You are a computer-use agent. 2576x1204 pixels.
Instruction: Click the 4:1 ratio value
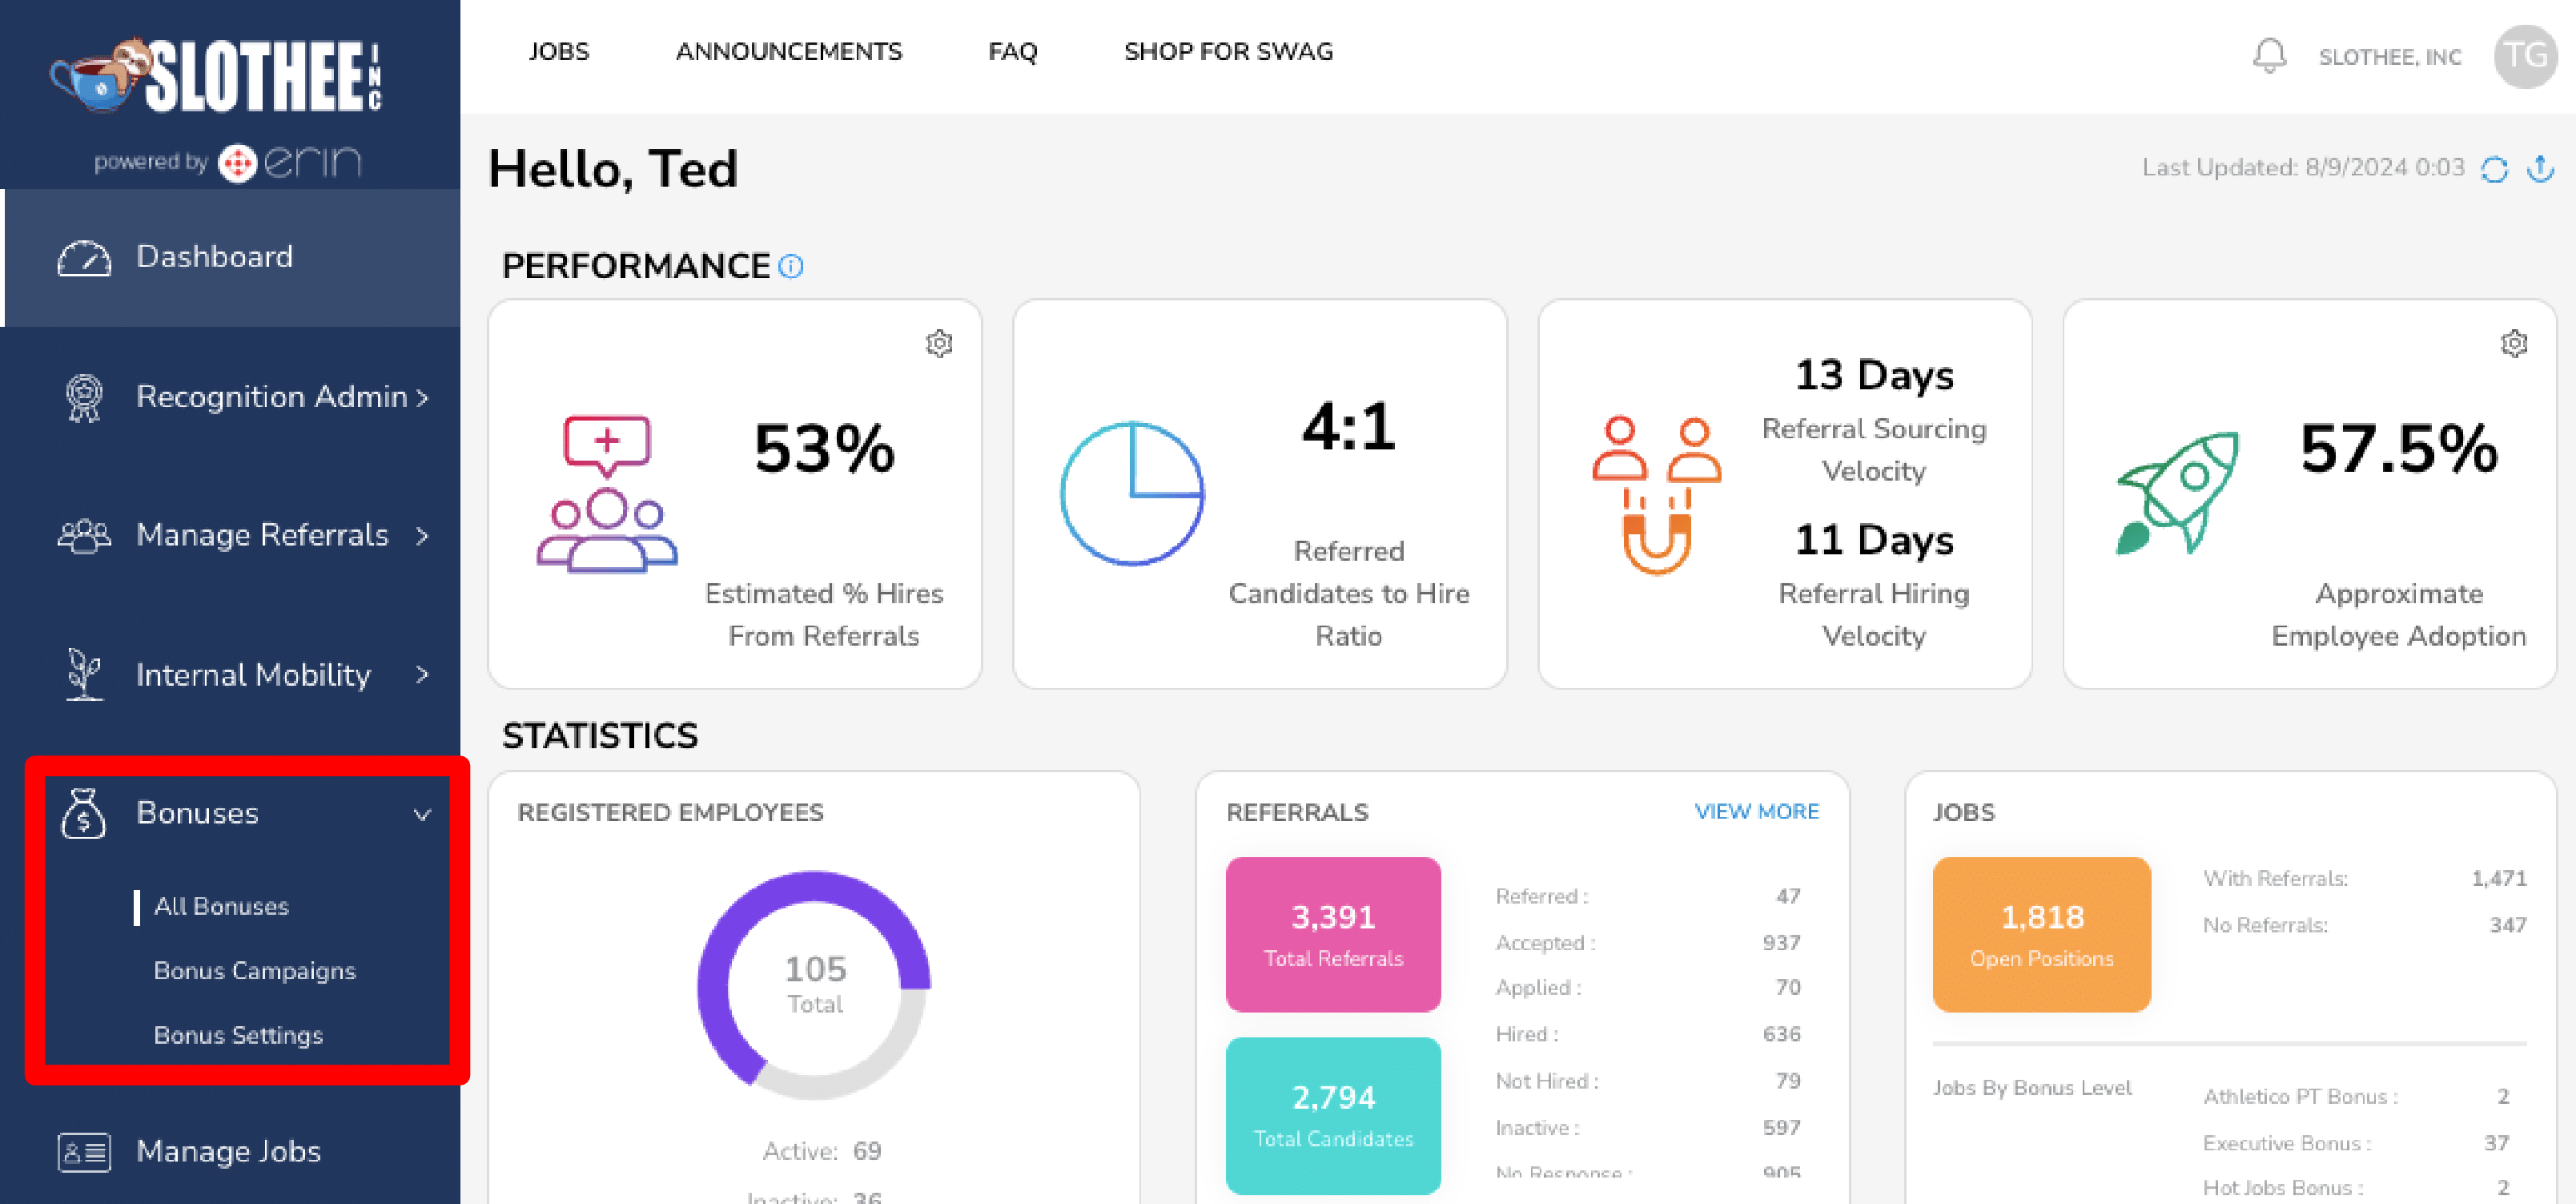click(1348, 427)
